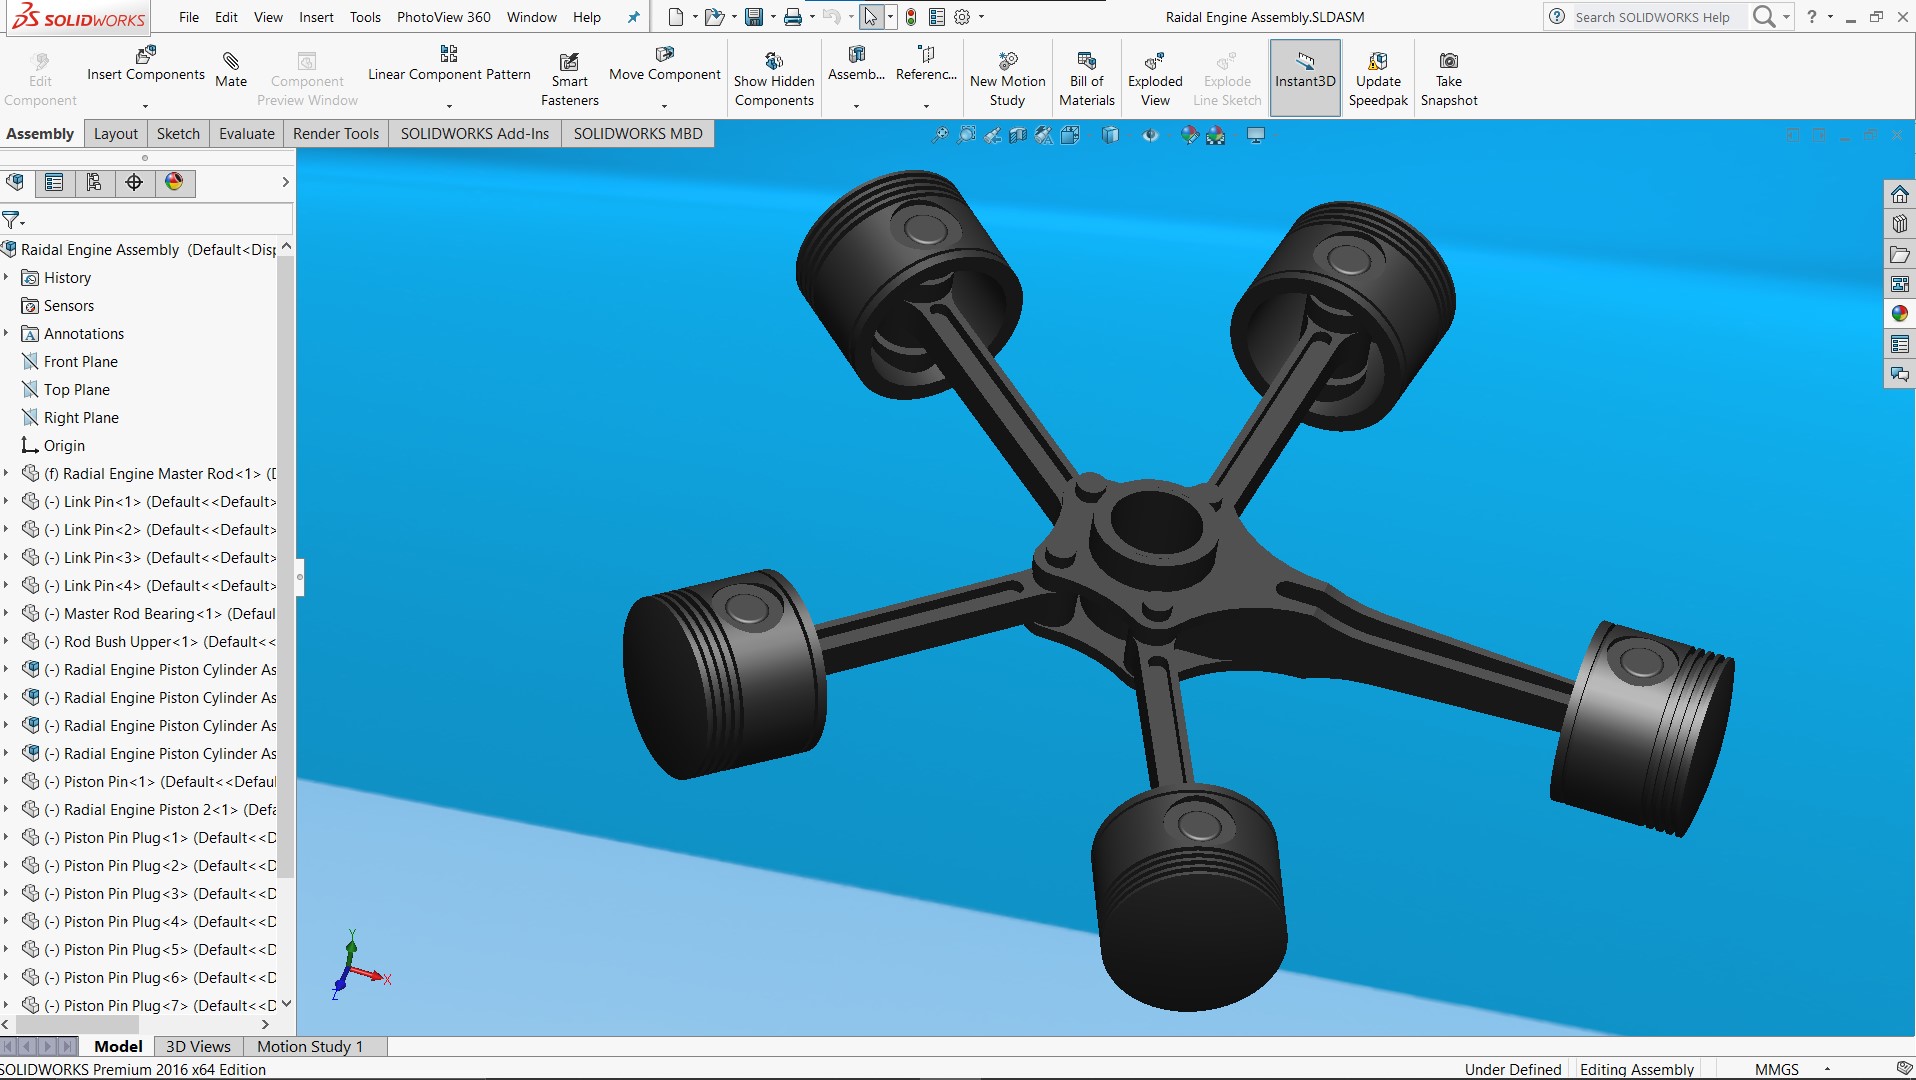
Task: Open the Options gear dropdown arrow
Action: click(x=981, y=17)
